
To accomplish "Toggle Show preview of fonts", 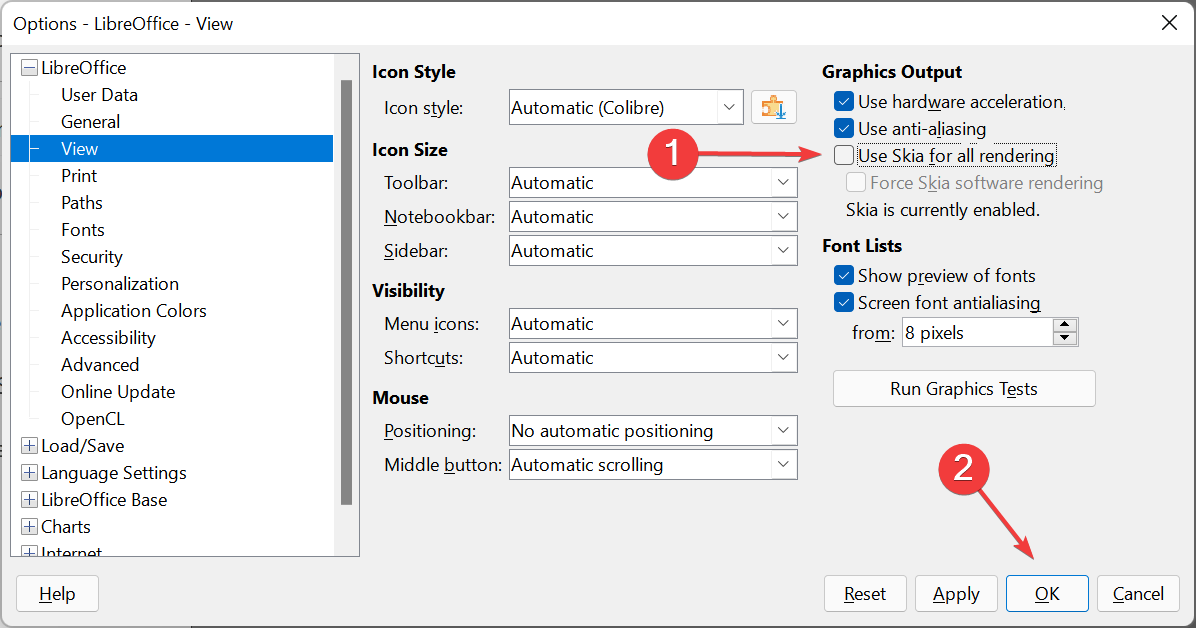I will (844, 275).
